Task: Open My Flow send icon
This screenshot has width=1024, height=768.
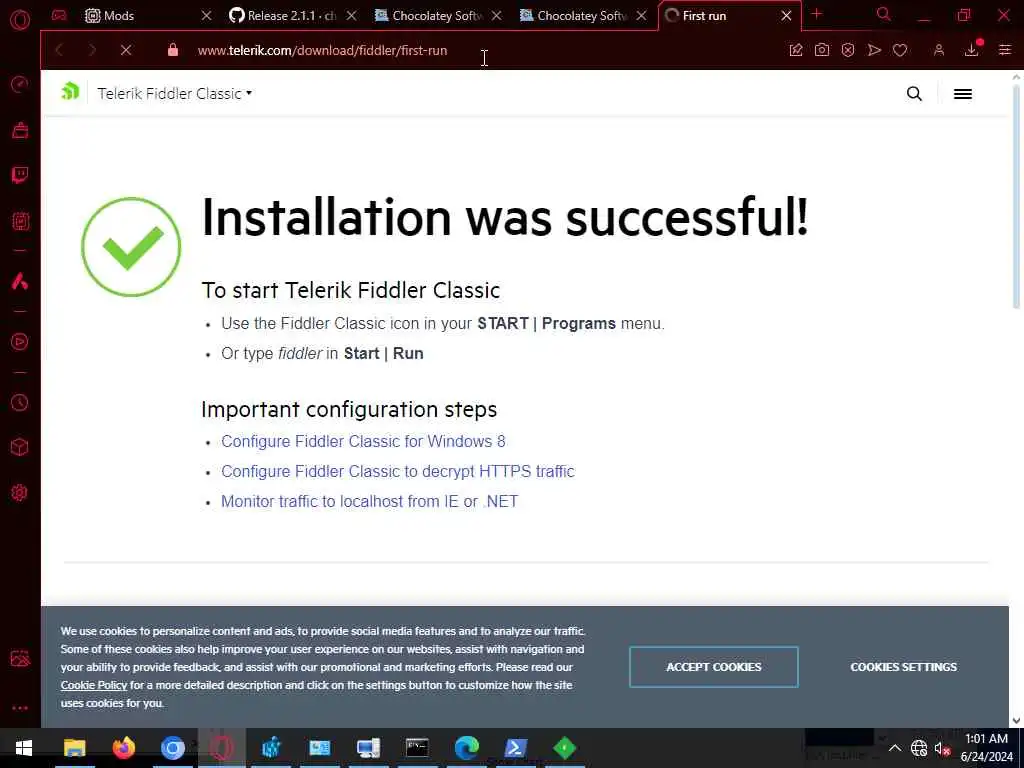Action: [874, 50]
